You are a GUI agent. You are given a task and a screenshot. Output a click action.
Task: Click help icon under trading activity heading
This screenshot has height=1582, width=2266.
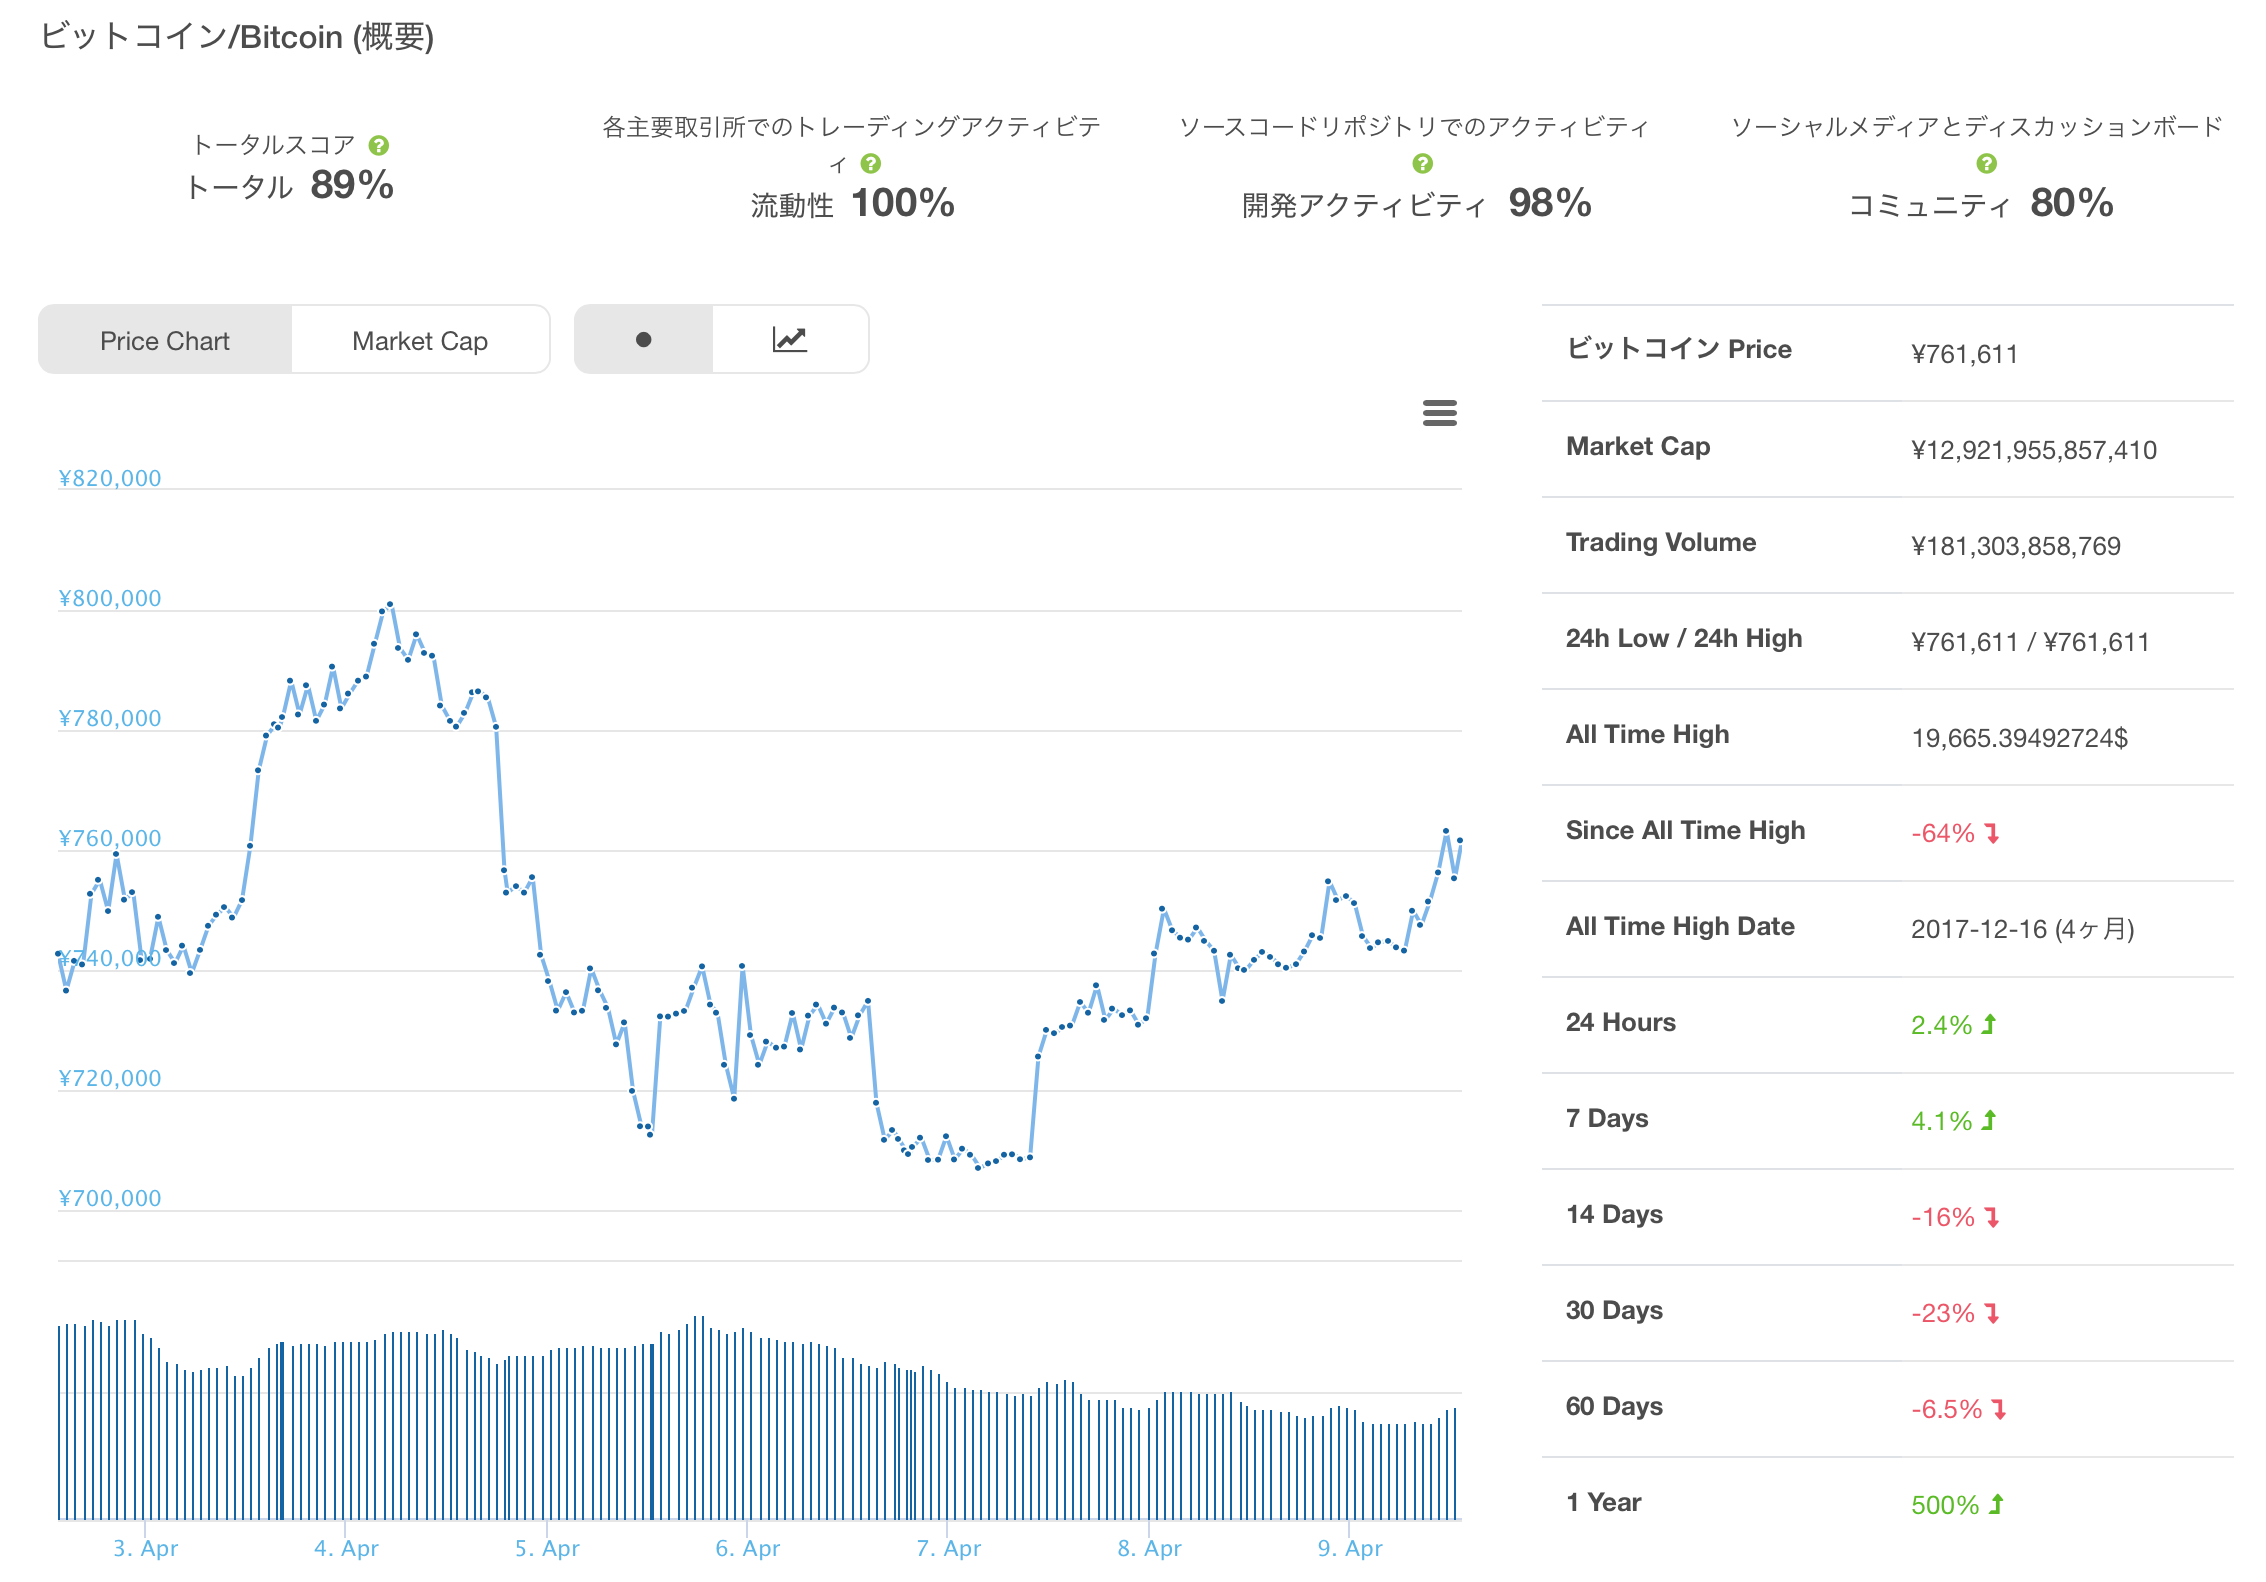[871, 163]
